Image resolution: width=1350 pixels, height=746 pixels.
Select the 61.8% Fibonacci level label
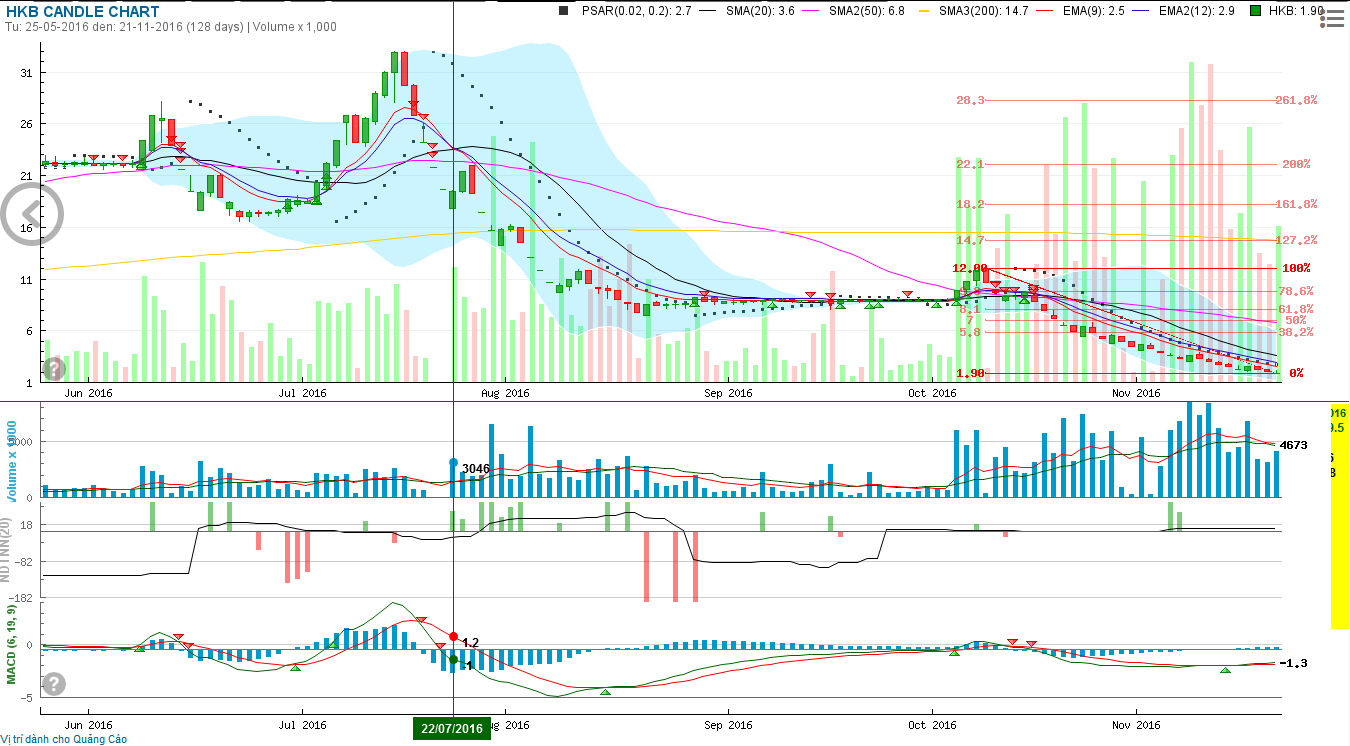click(x=1296, y=309)
